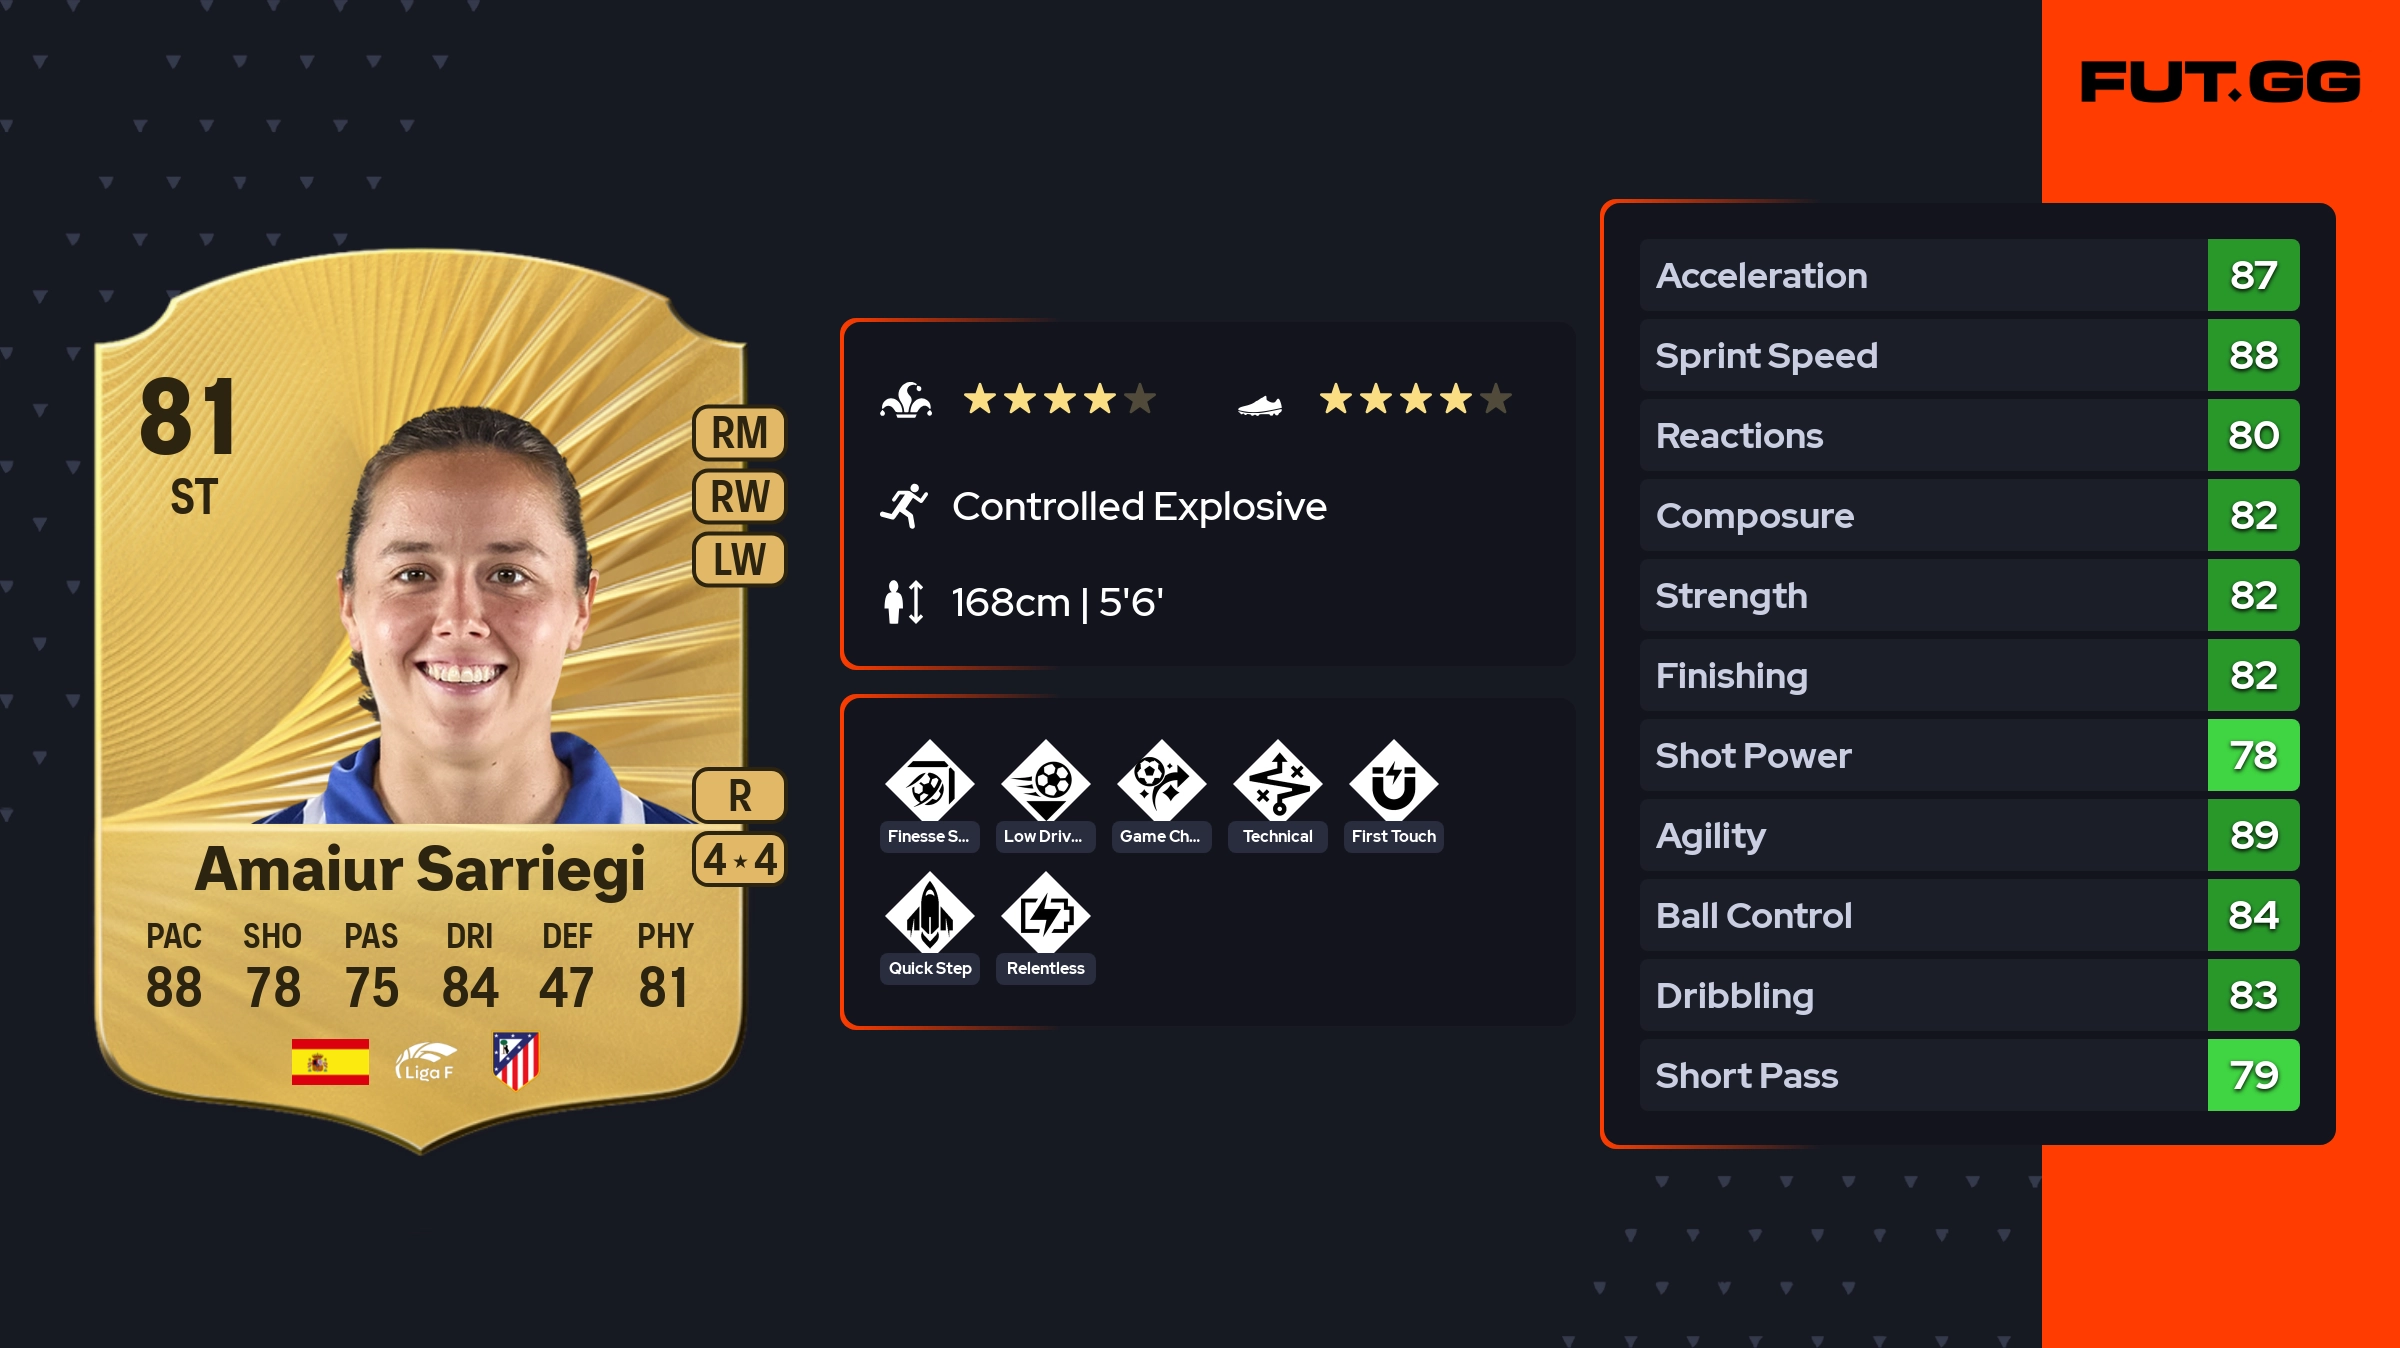Click the weak foot boot icon
Screen dimensions: 2400x1348
coord(1260,404)
